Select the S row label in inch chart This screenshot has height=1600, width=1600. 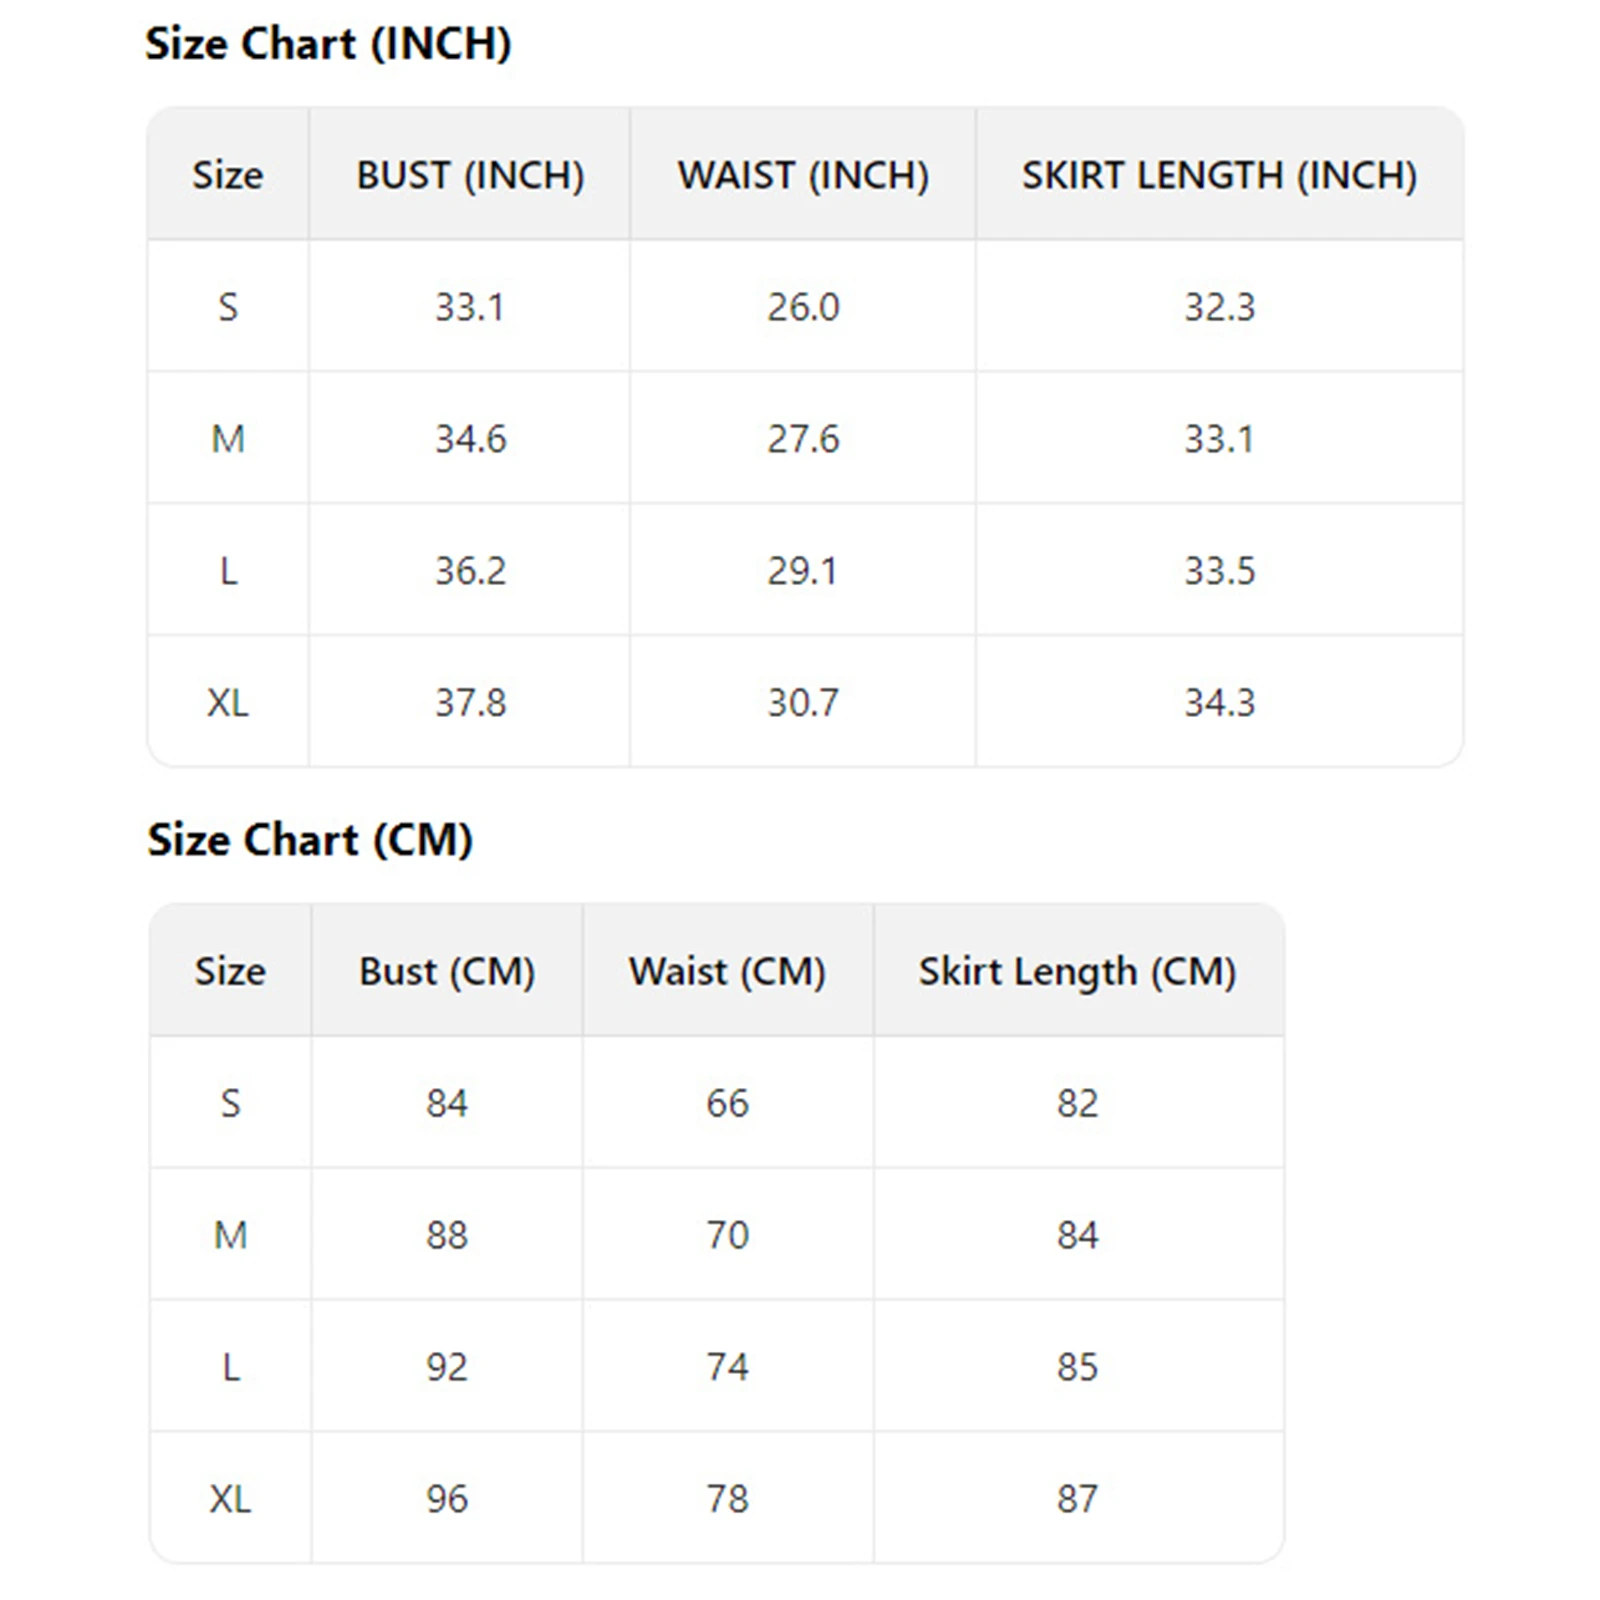click(228, 307)
